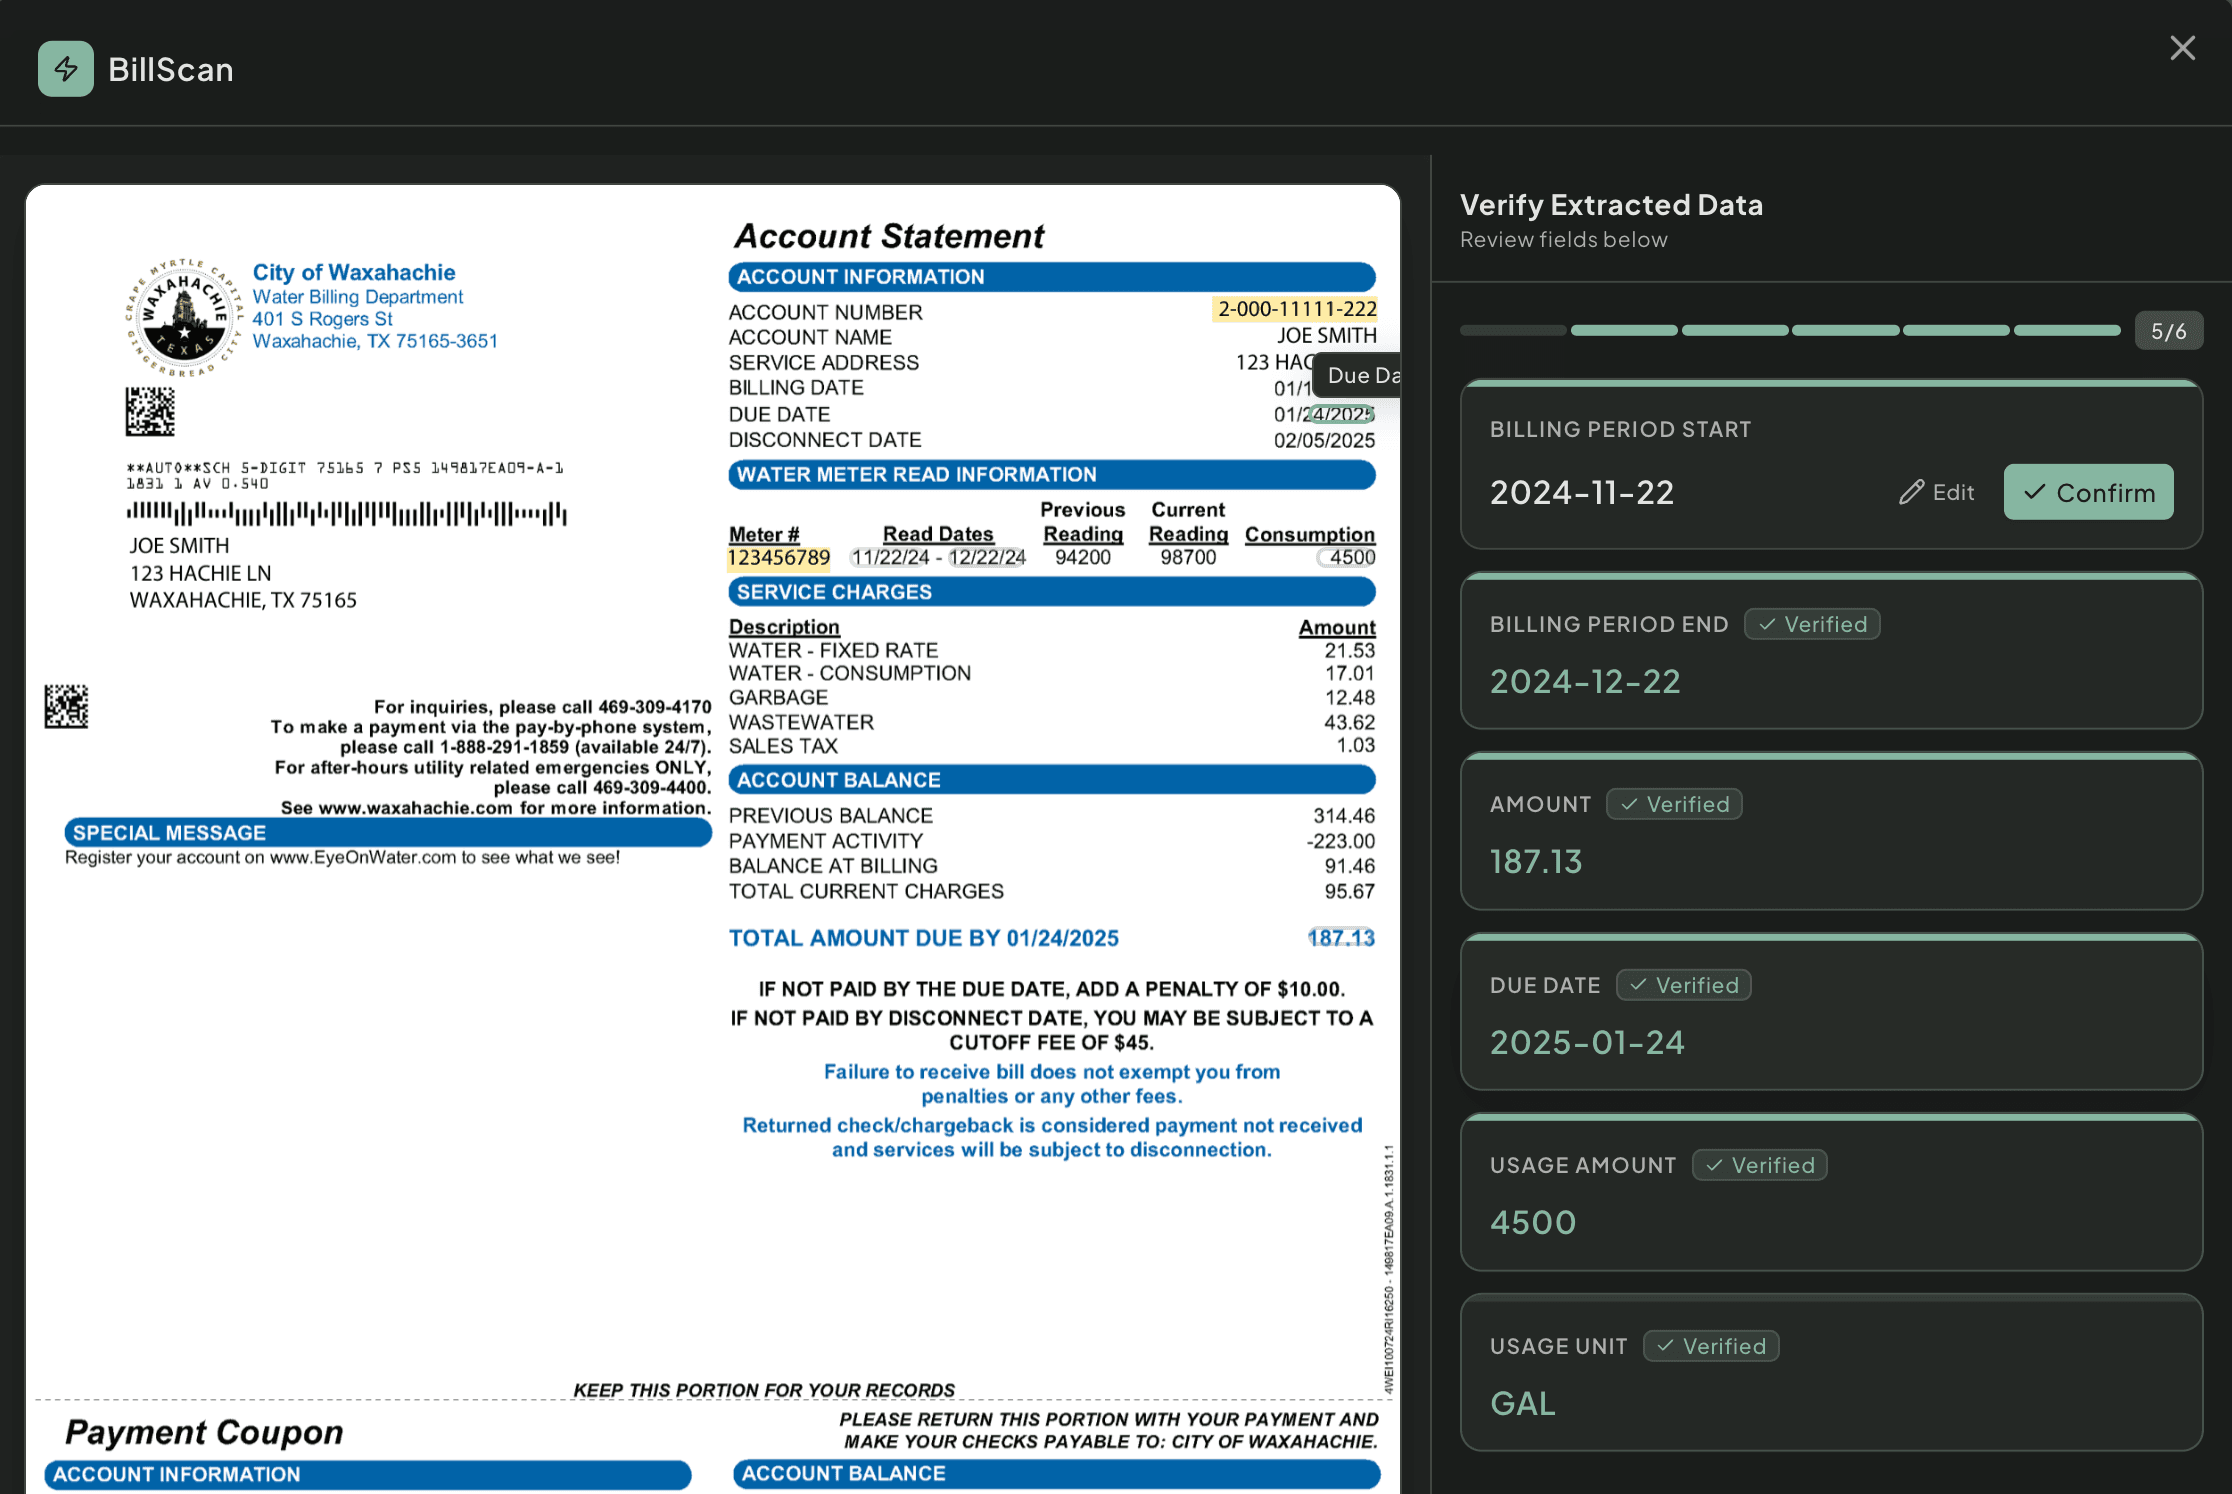Click the Verified badge on Usage Unit

tap(1710, 1346)
